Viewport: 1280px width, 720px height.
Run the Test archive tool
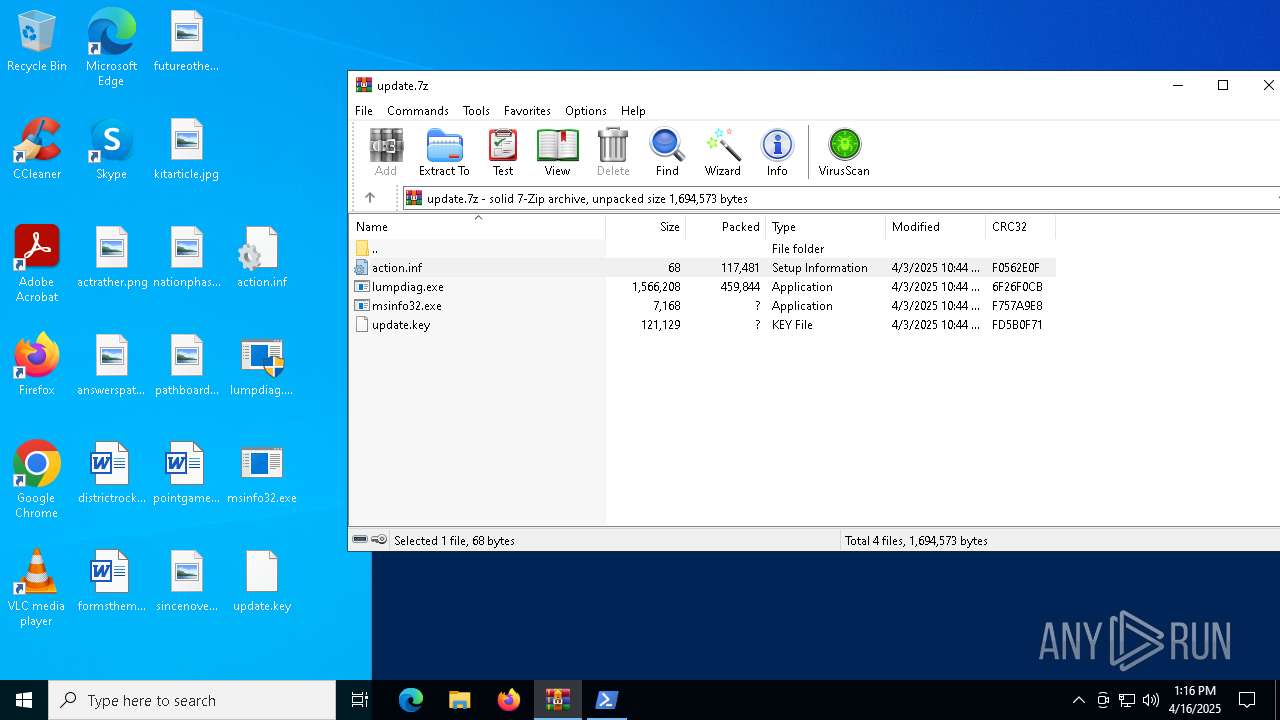pyautogui.click(x=503, y=152)
